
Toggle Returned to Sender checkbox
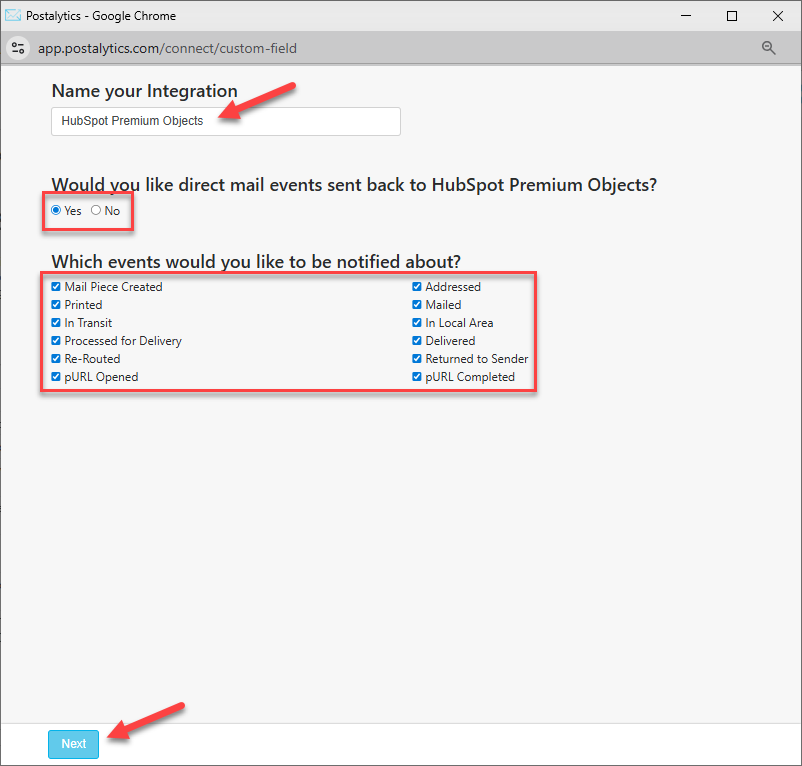pos(417,358)
